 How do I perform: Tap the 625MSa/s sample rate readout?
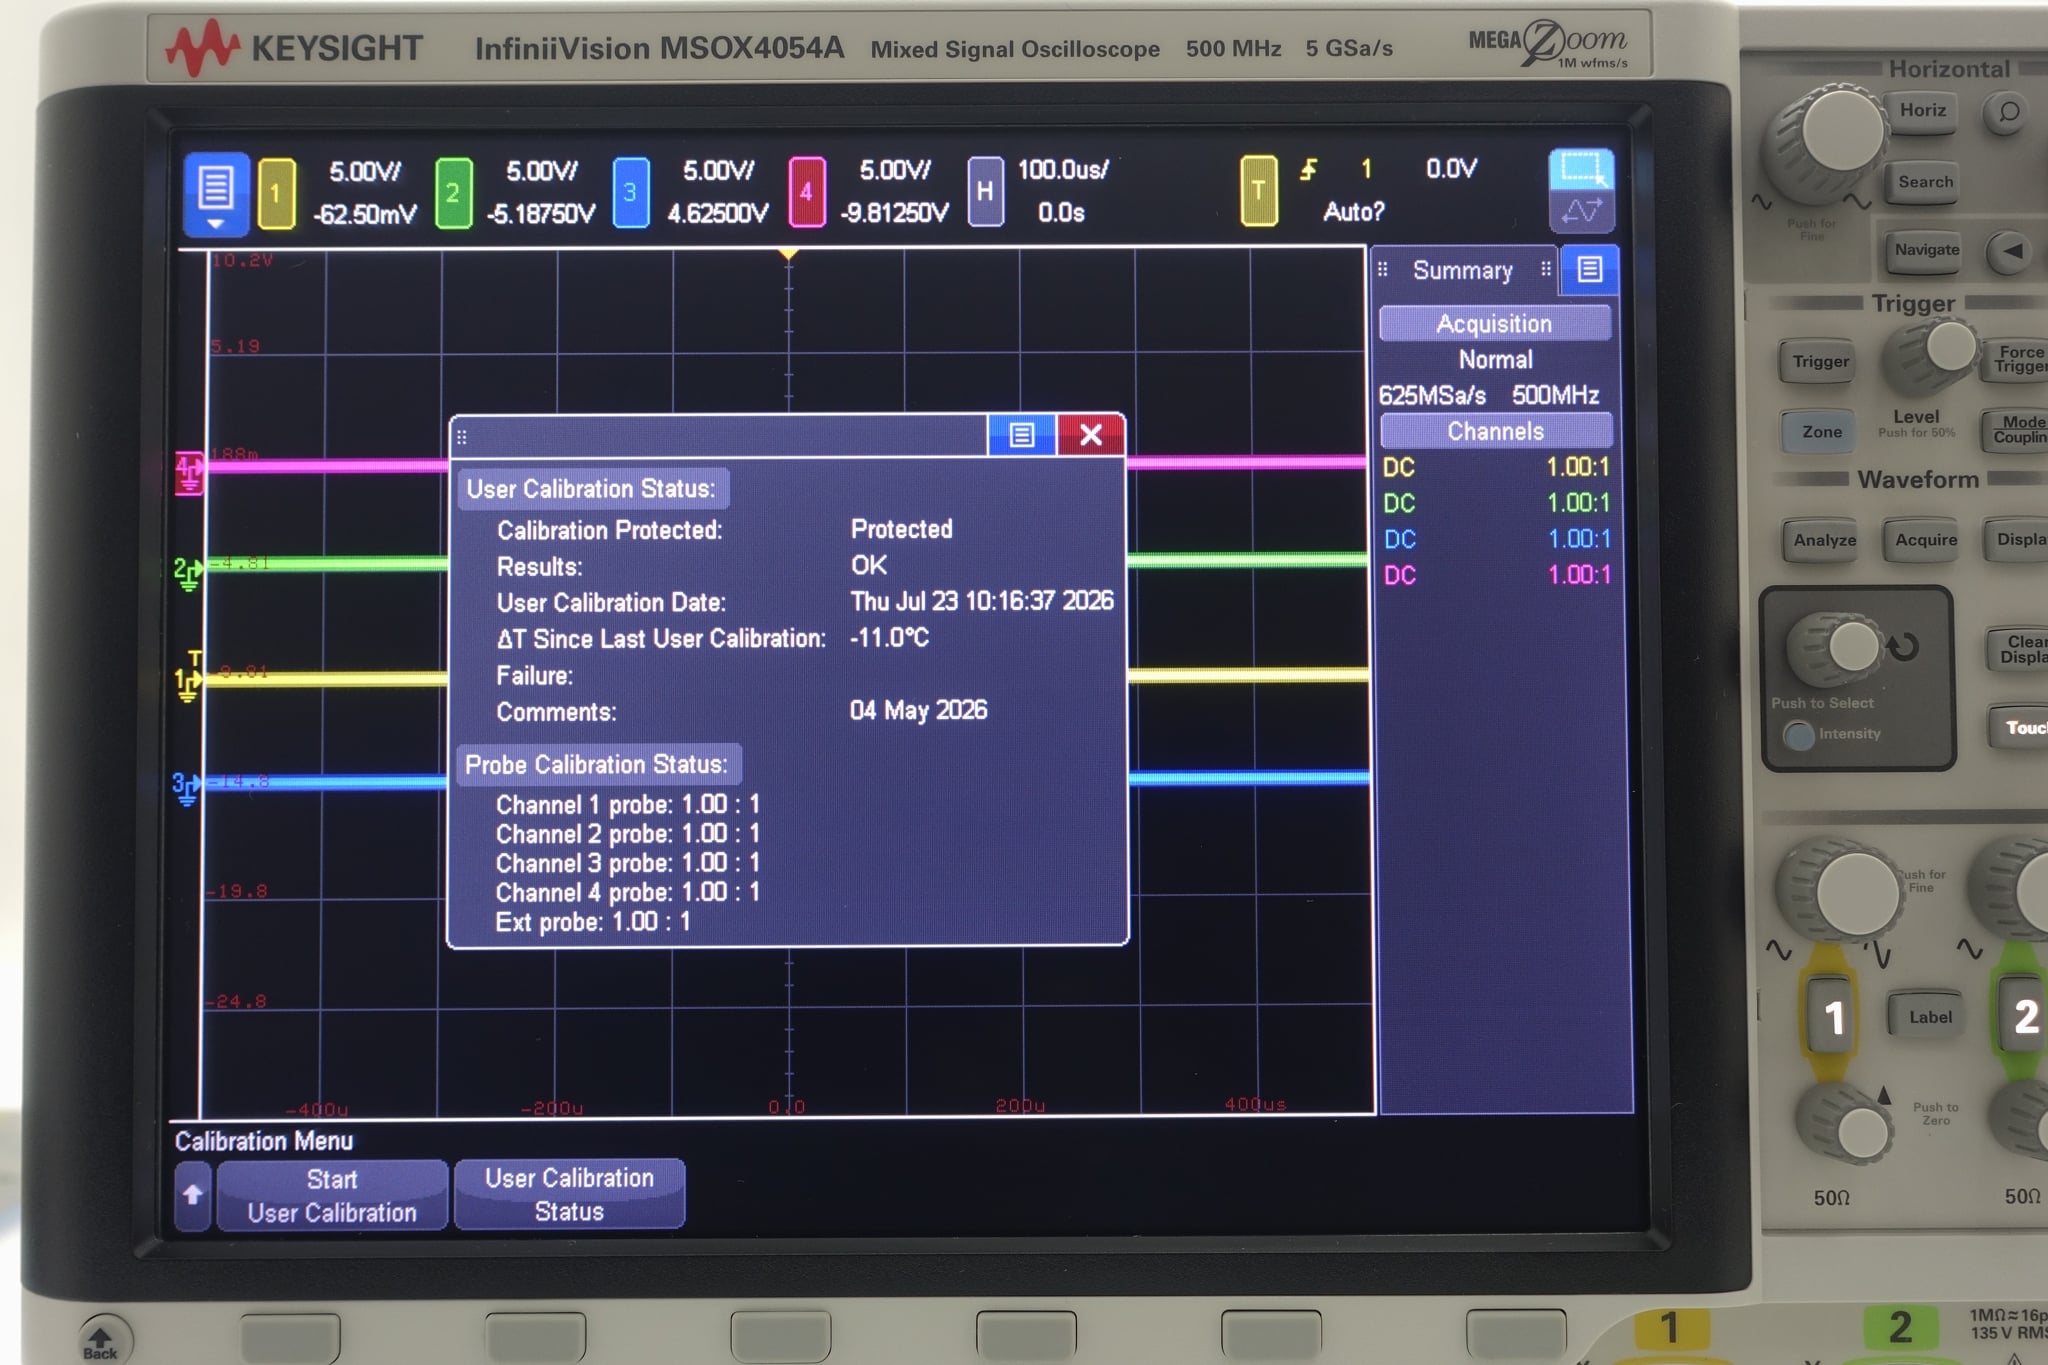[x=1432, y=395]
